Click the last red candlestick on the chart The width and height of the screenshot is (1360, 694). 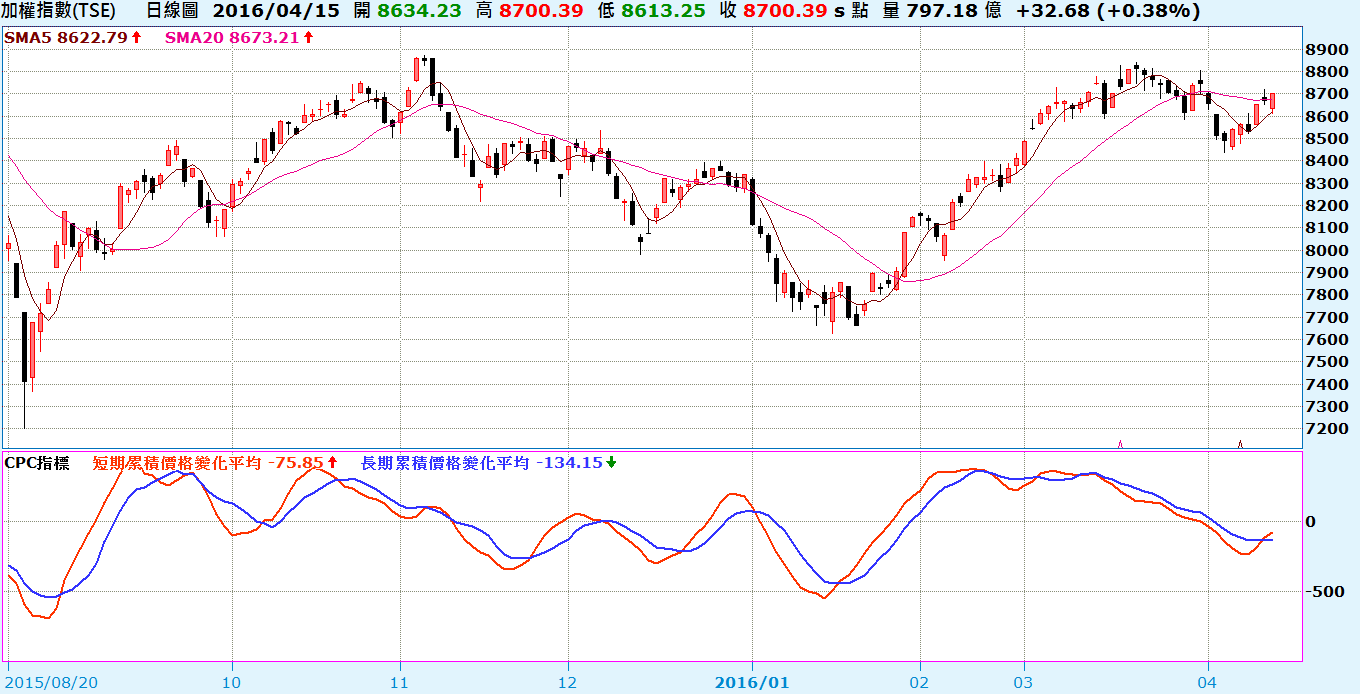[1273, 100]
